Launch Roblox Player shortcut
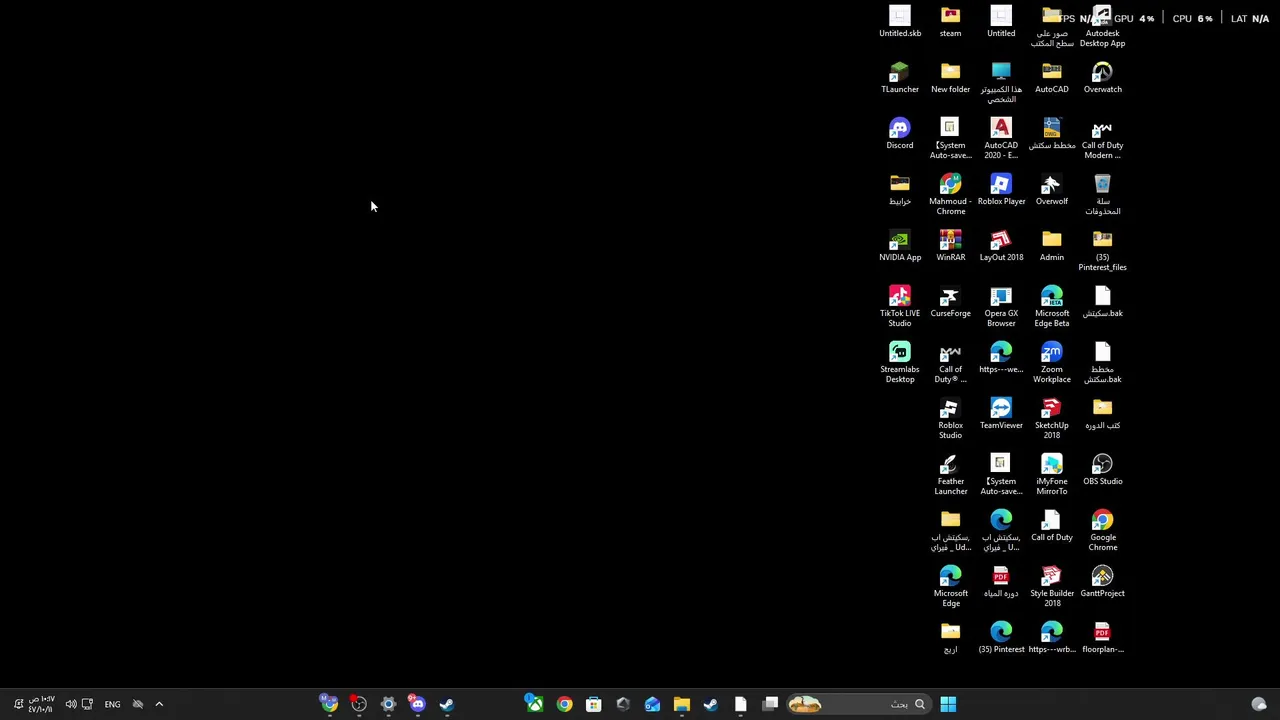1280x720 pixels. (1001, 190)
